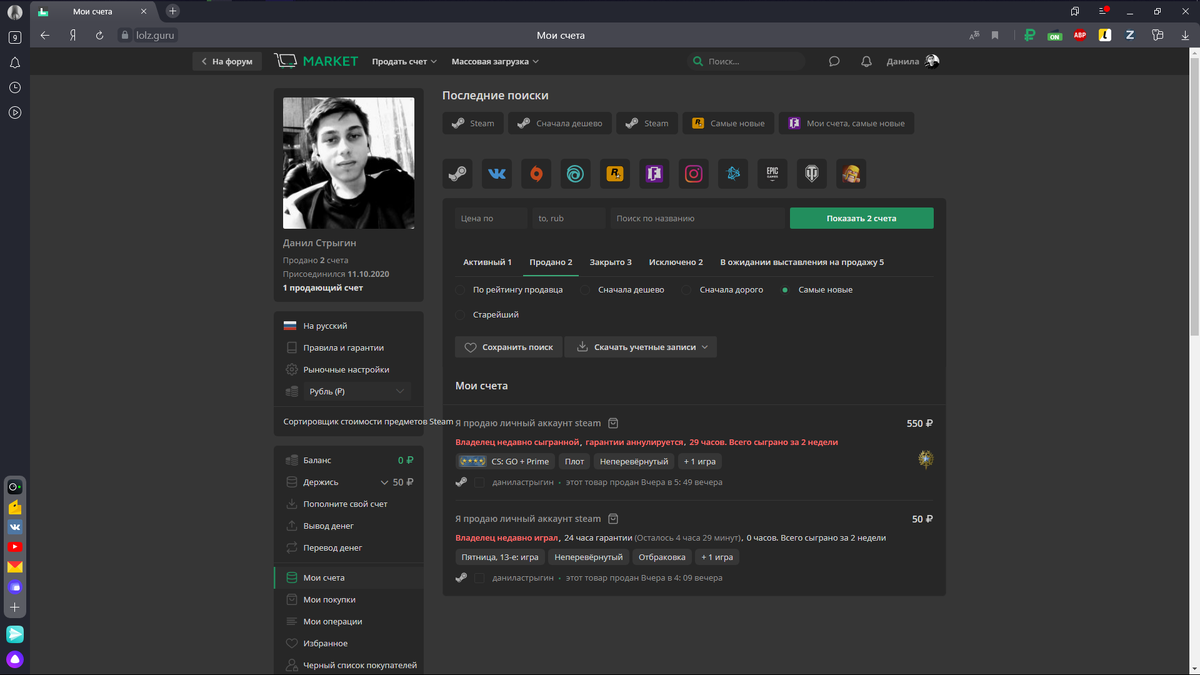This screenshot has height=675, width=1200.
Task: Switch to 'Закрыто 3' tab
Action: pos(610,262)
